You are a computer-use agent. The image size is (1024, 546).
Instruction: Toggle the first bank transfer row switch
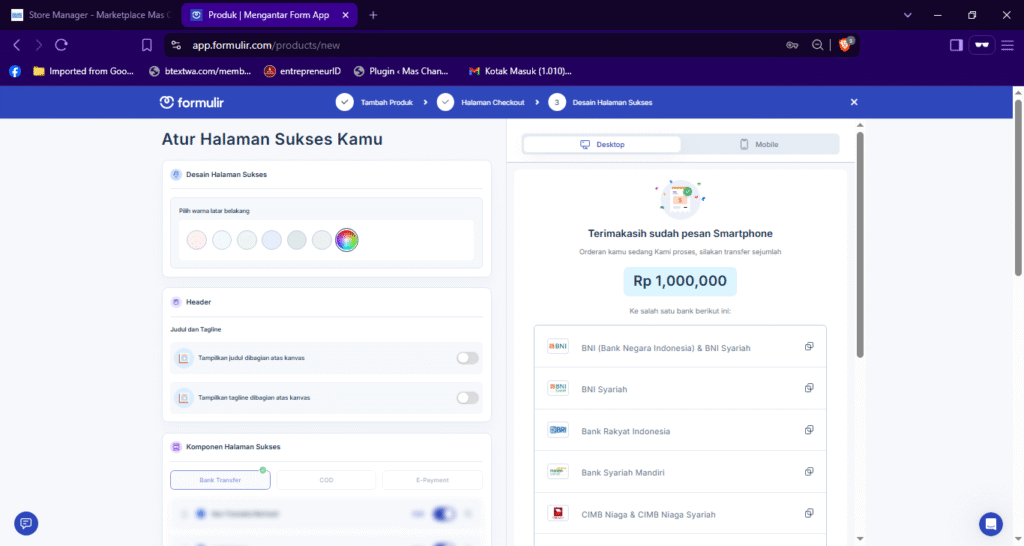click(443, 514)
